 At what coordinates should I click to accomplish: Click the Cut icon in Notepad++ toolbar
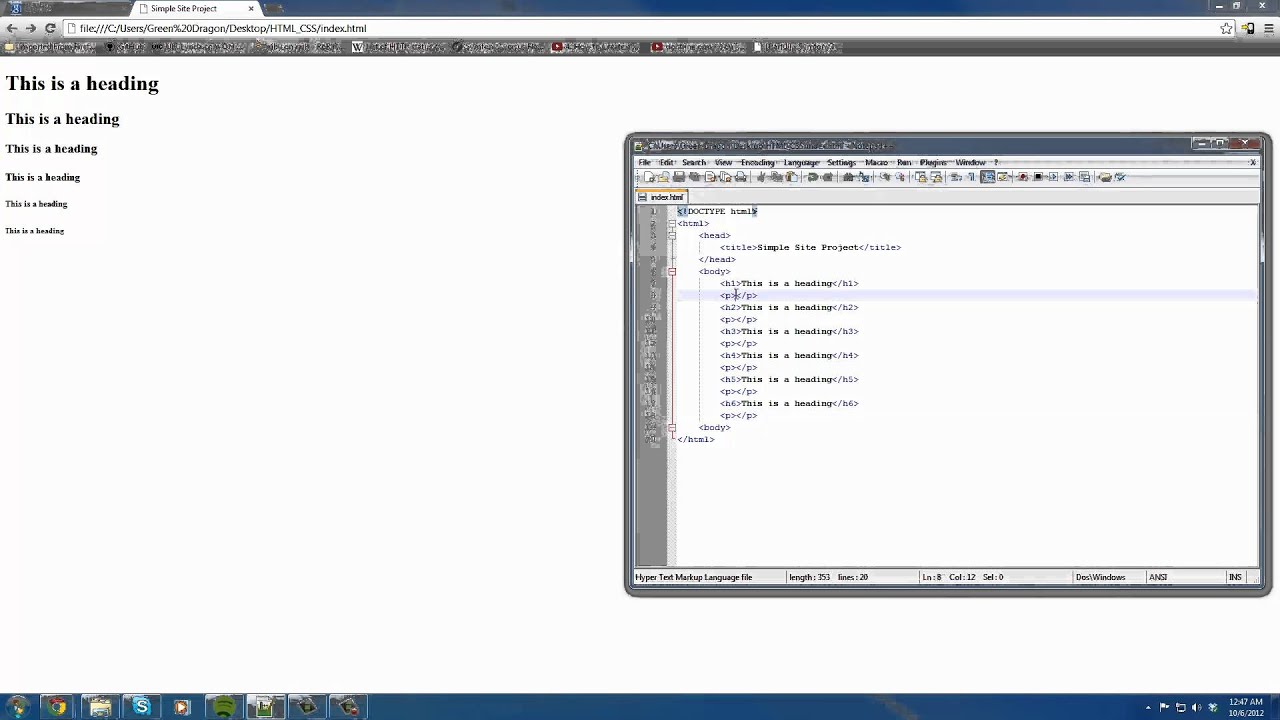(761, 177)
